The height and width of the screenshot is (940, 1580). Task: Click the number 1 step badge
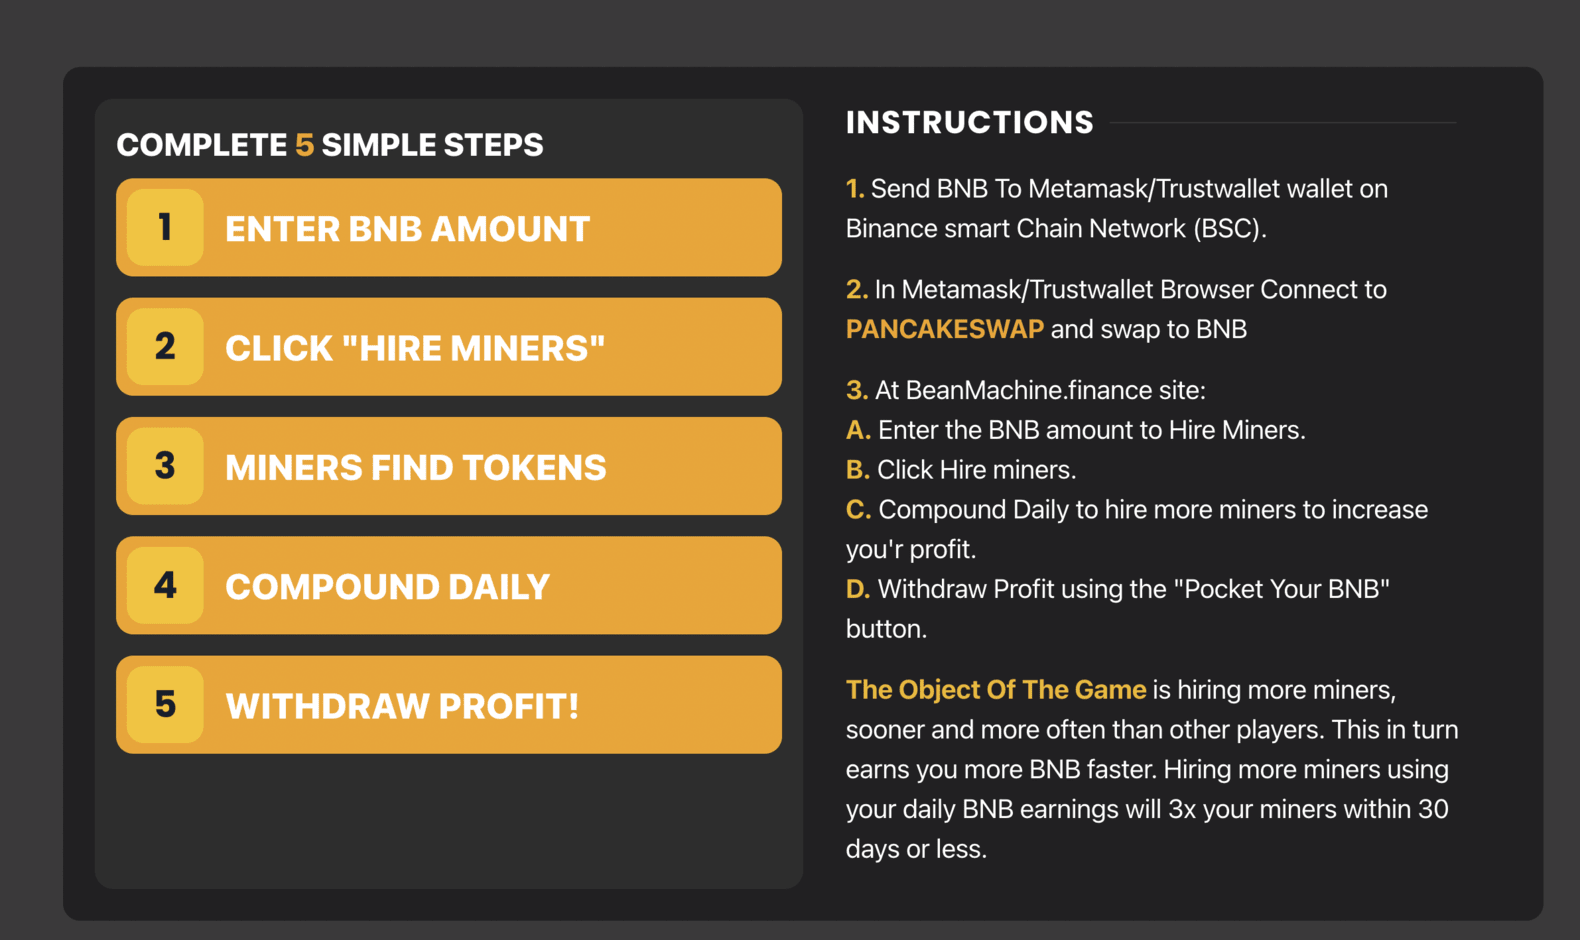coord(165,227)
